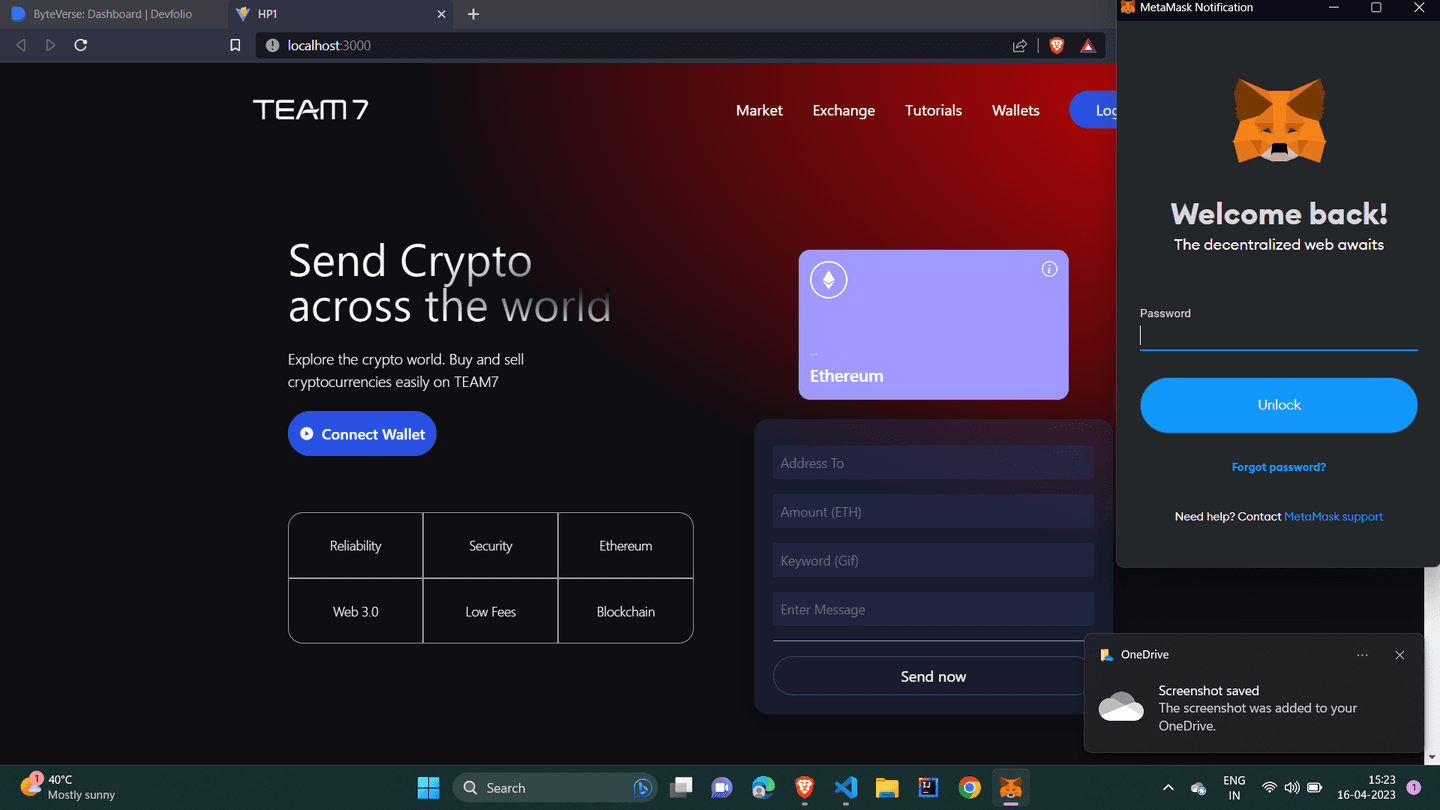Click the Send now button
The height and width of the screenshot is (810, 1440).
pos(933,676)
